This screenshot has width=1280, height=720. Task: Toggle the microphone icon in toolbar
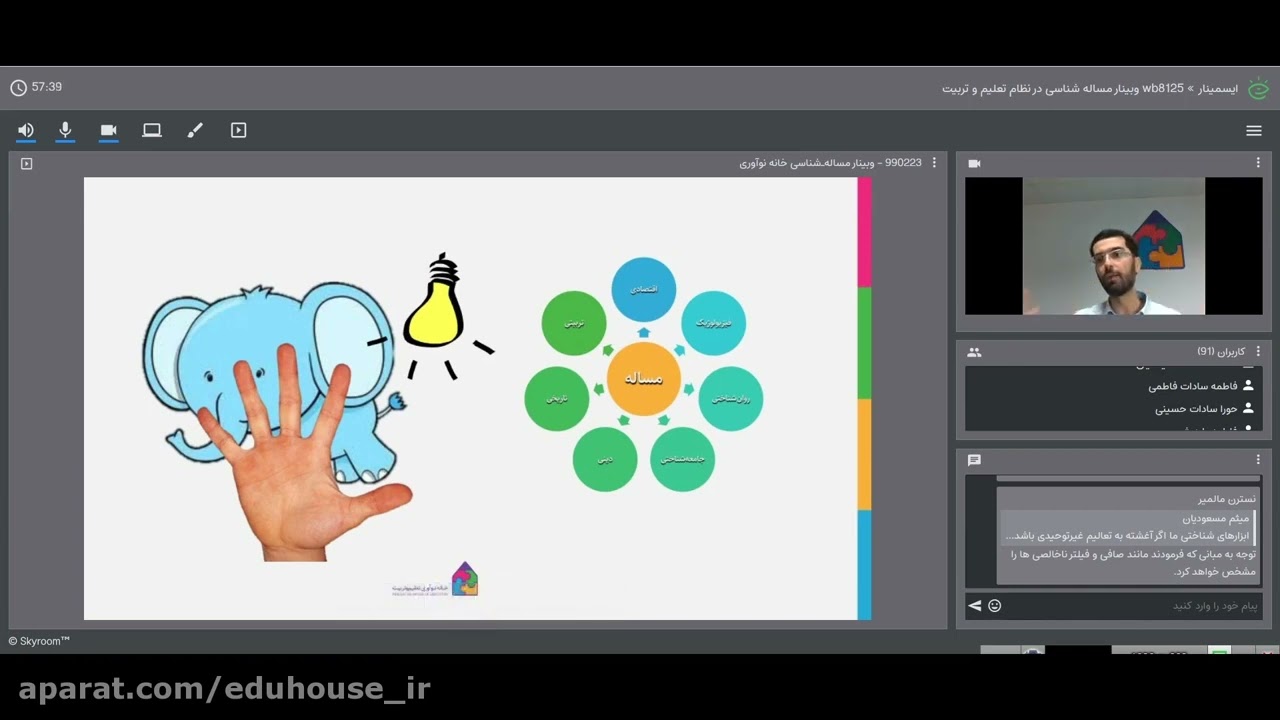click(65, 130)
